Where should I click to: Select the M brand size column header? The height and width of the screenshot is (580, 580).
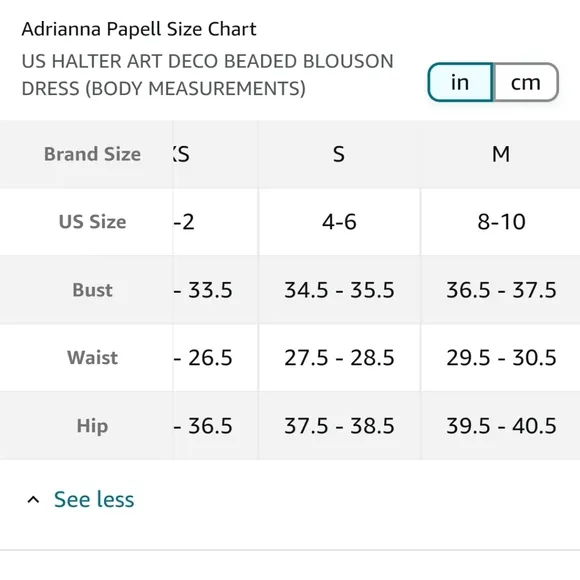tap(501, 154)
